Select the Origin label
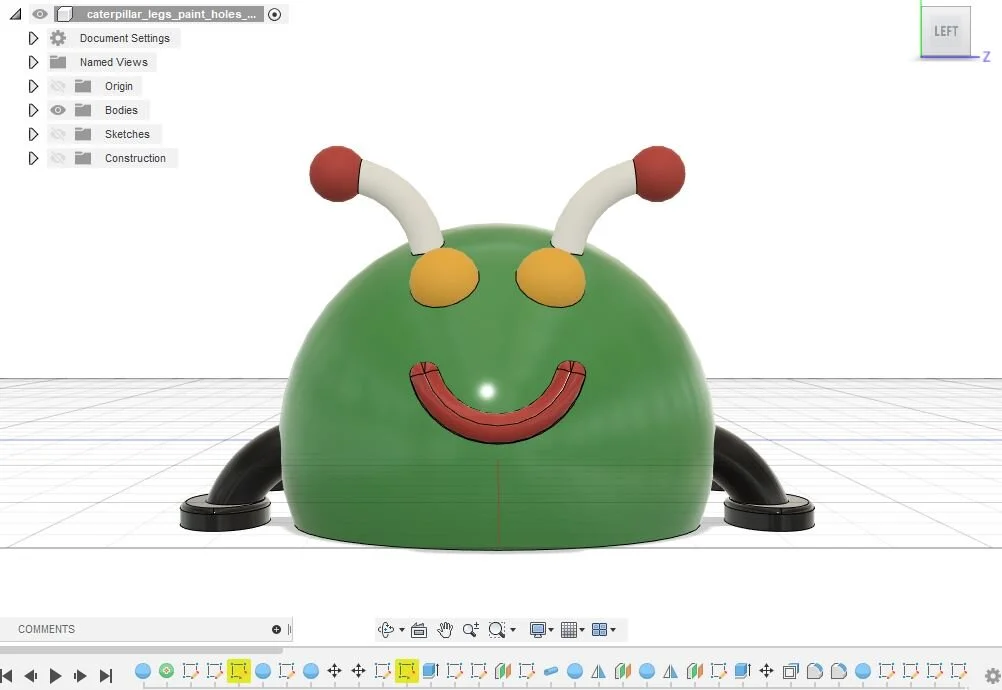The height and width of the screenshot is (690, 1002). pyautogui.click(x=119, y=86)
